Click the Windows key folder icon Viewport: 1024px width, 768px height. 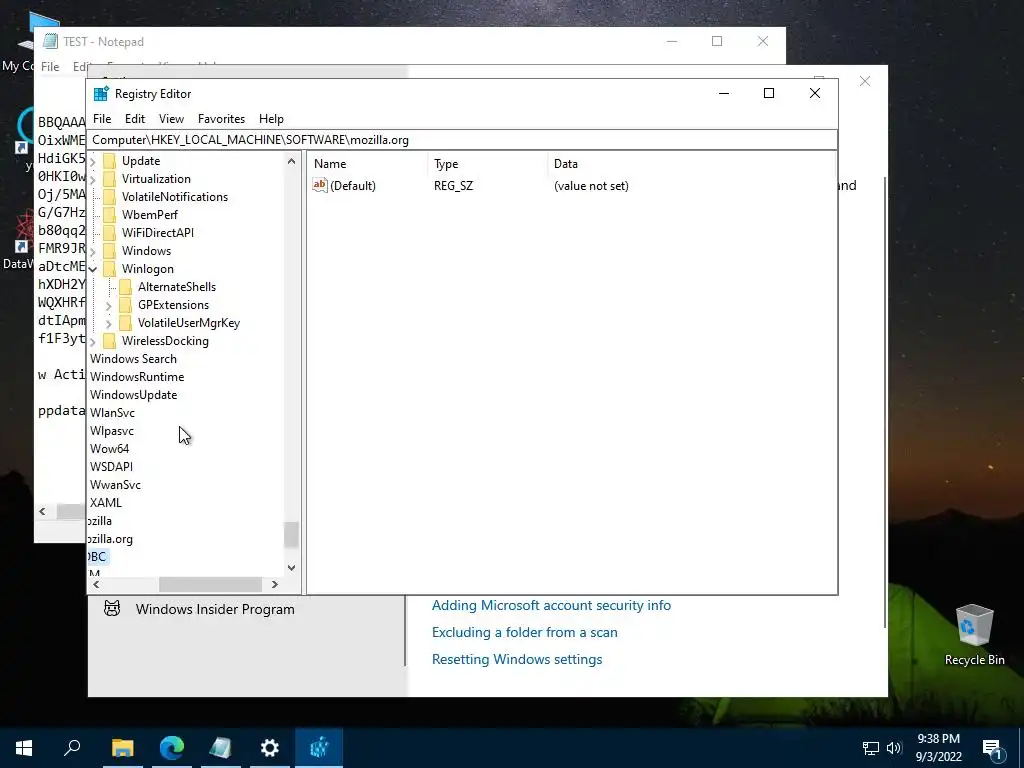click(x=110, y=251)
